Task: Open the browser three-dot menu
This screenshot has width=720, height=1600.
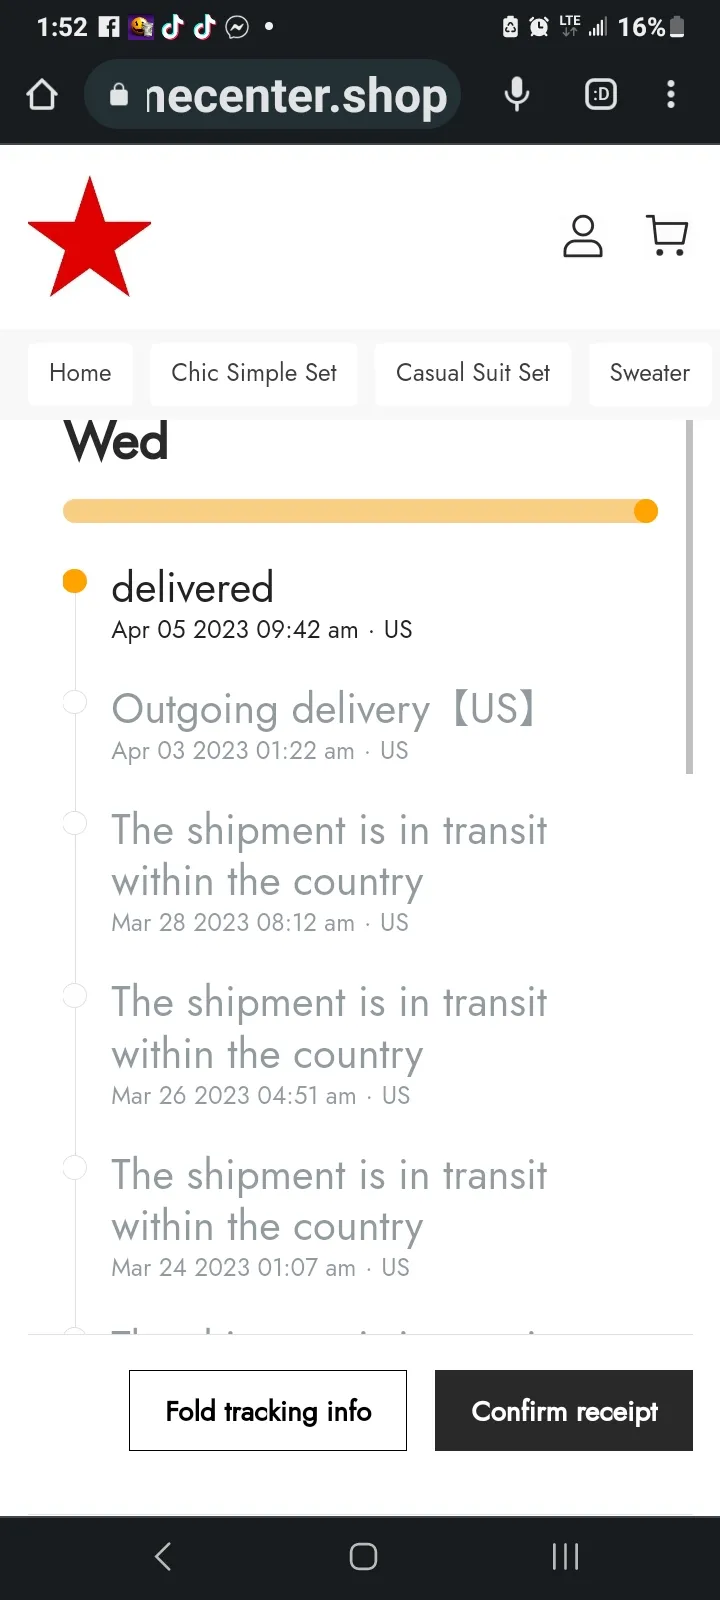Action: pos(671,95)
